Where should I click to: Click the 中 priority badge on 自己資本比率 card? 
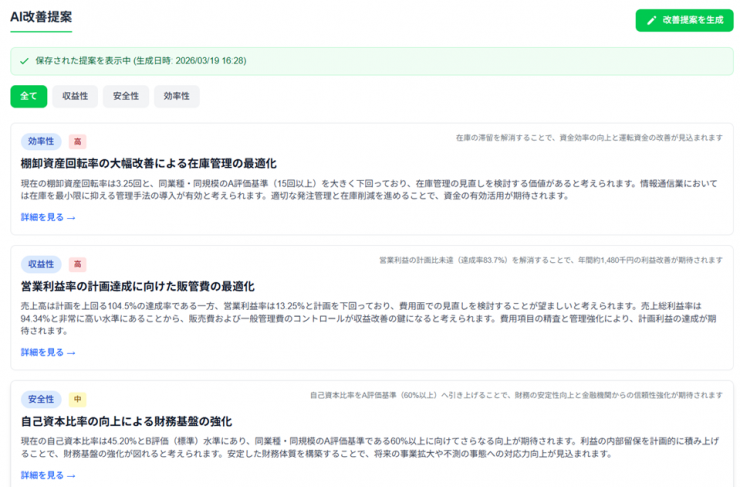point(77,399)
